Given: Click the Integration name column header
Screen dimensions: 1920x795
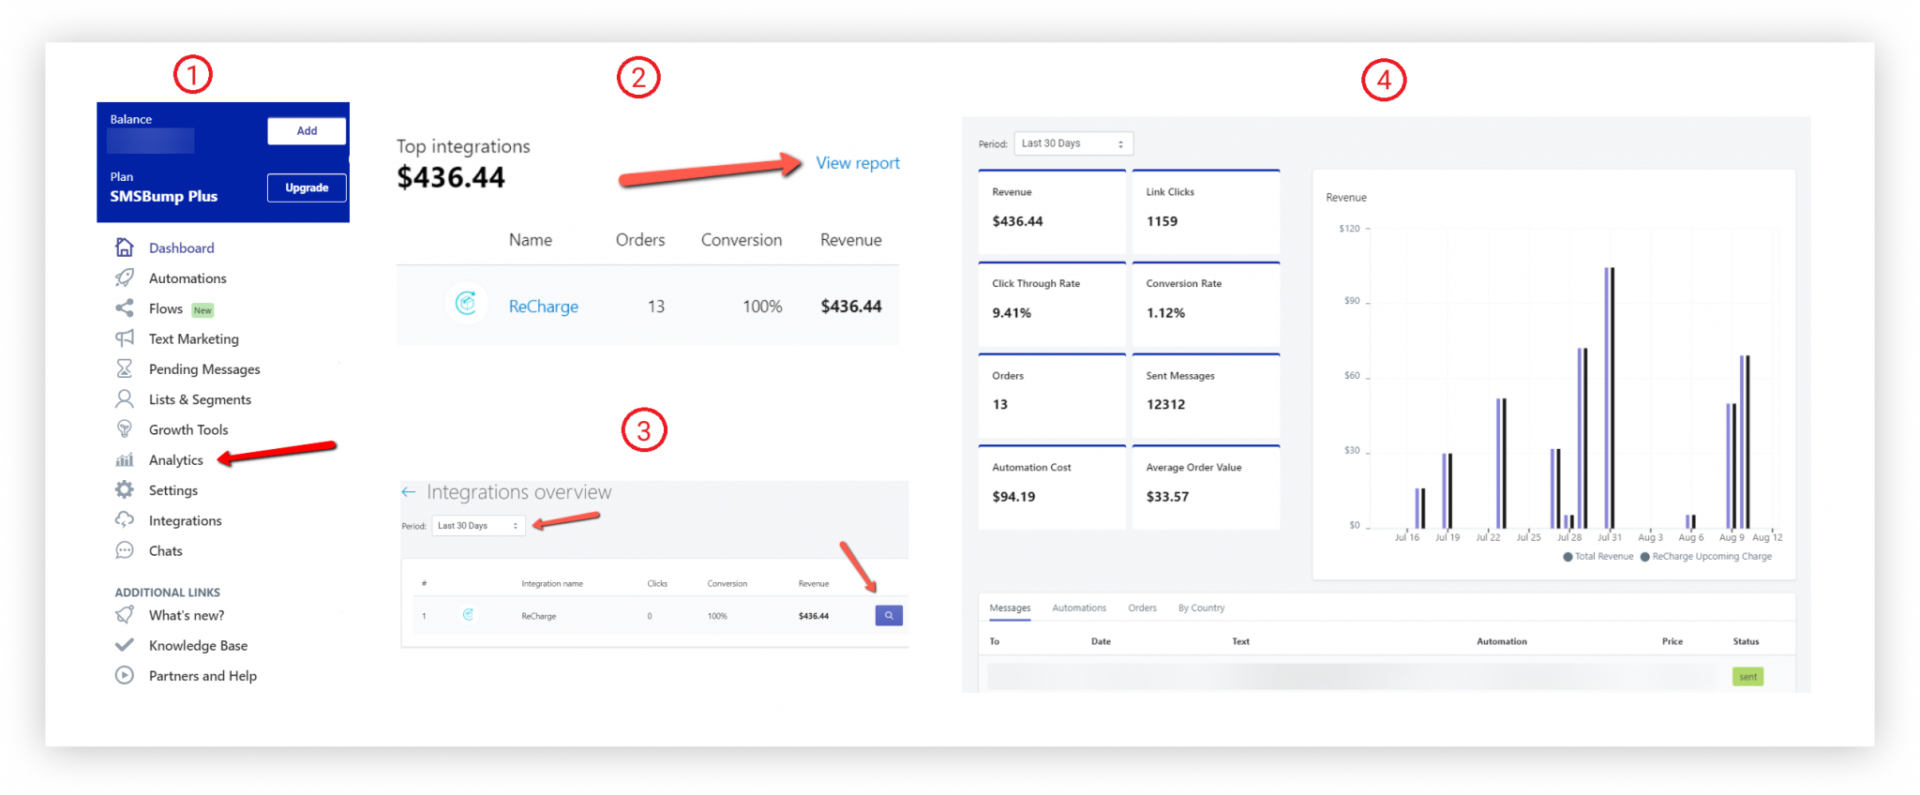Looking at the screenshot, I should coord(552,584).
